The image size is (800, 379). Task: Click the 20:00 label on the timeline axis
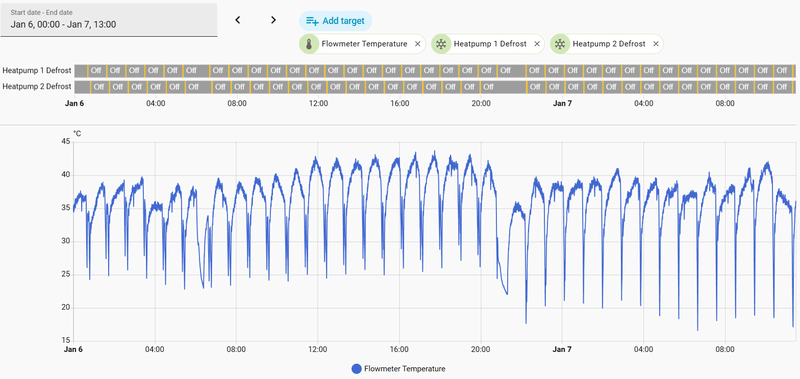coord(481,104)
